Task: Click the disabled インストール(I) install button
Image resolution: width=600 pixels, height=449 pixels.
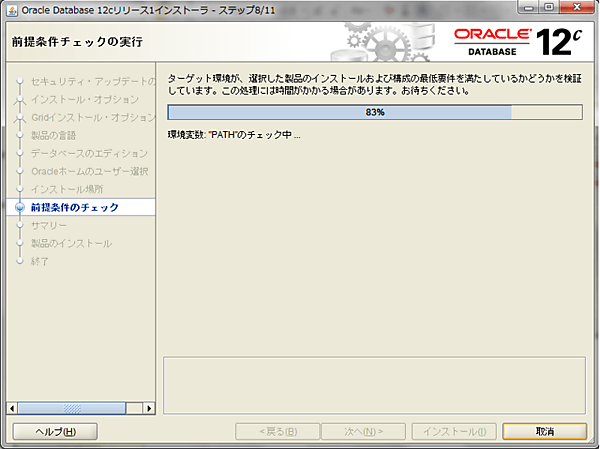Action: 454,431
